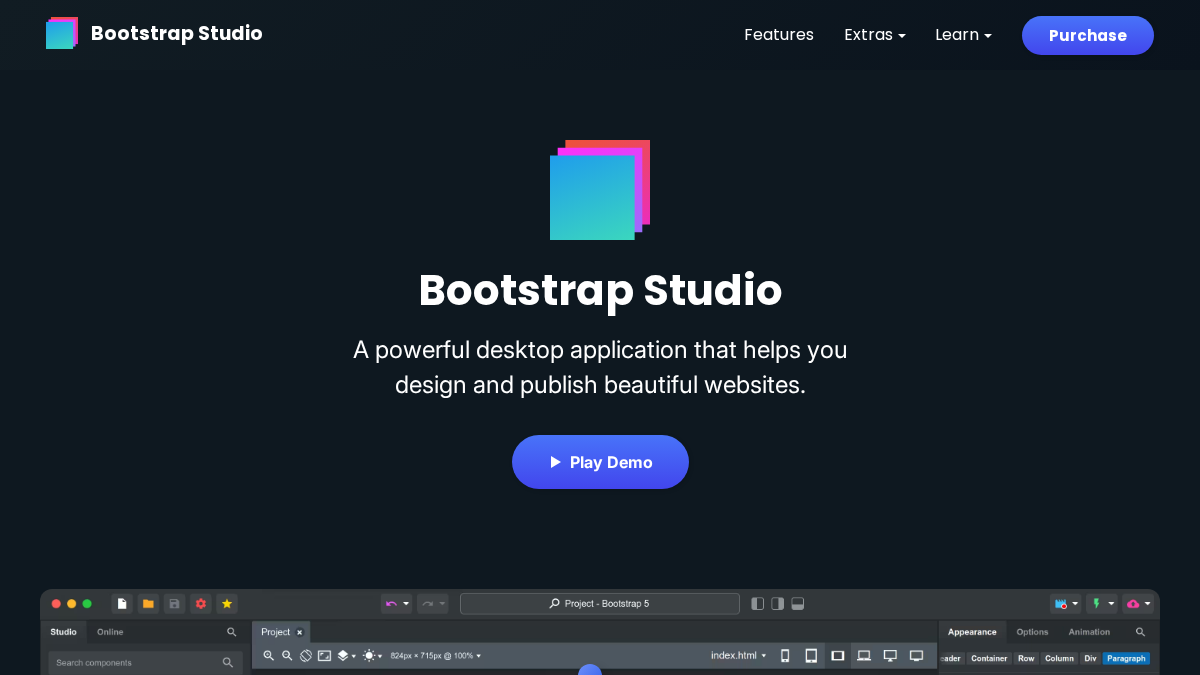Click the search icon beside Animation tab
The width and height of the screenshot is (1200, 675).
[x=1141, y=632]
